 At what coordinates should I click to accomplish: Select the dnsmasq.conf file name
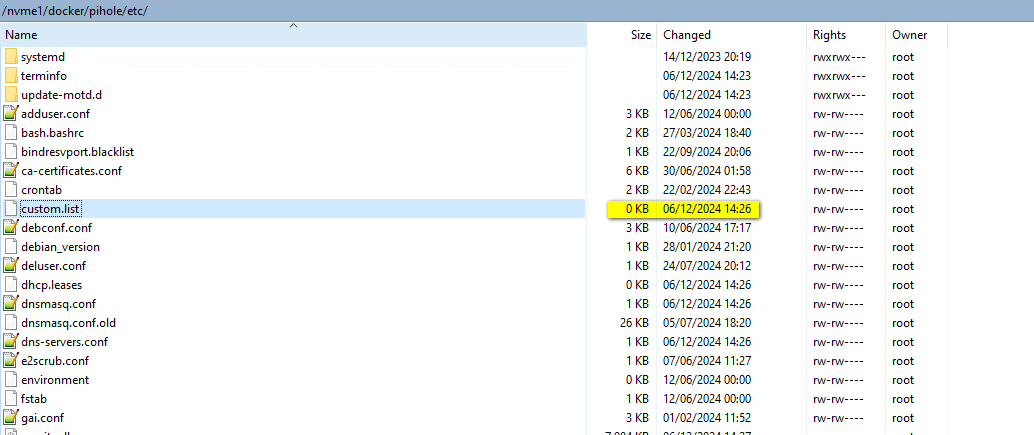point(59,303)
